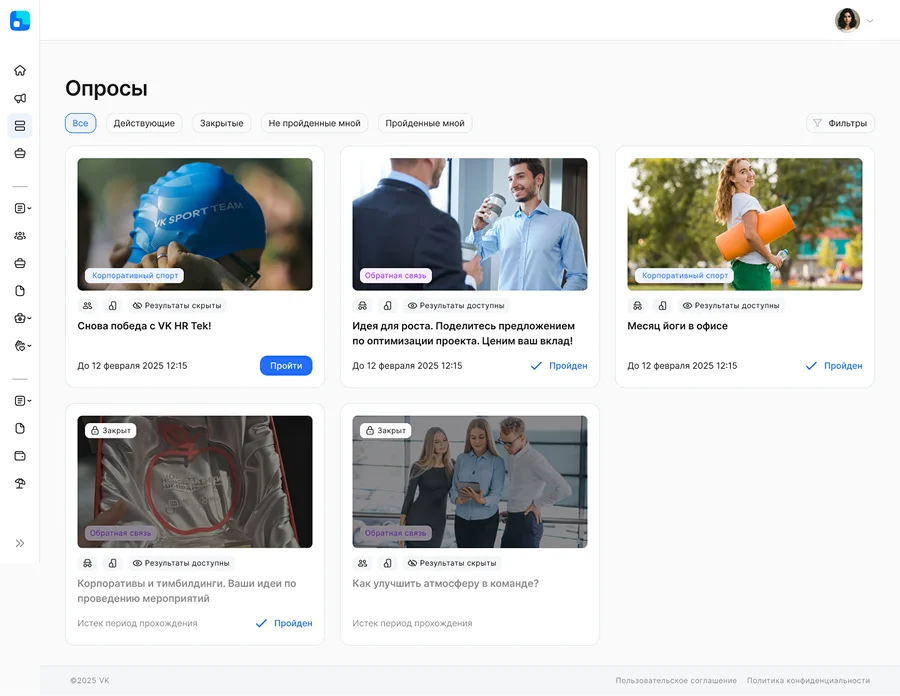Select the highlighted surveys icon in sidebar
This screenshot has width=900, height=696.
point(20,126)
